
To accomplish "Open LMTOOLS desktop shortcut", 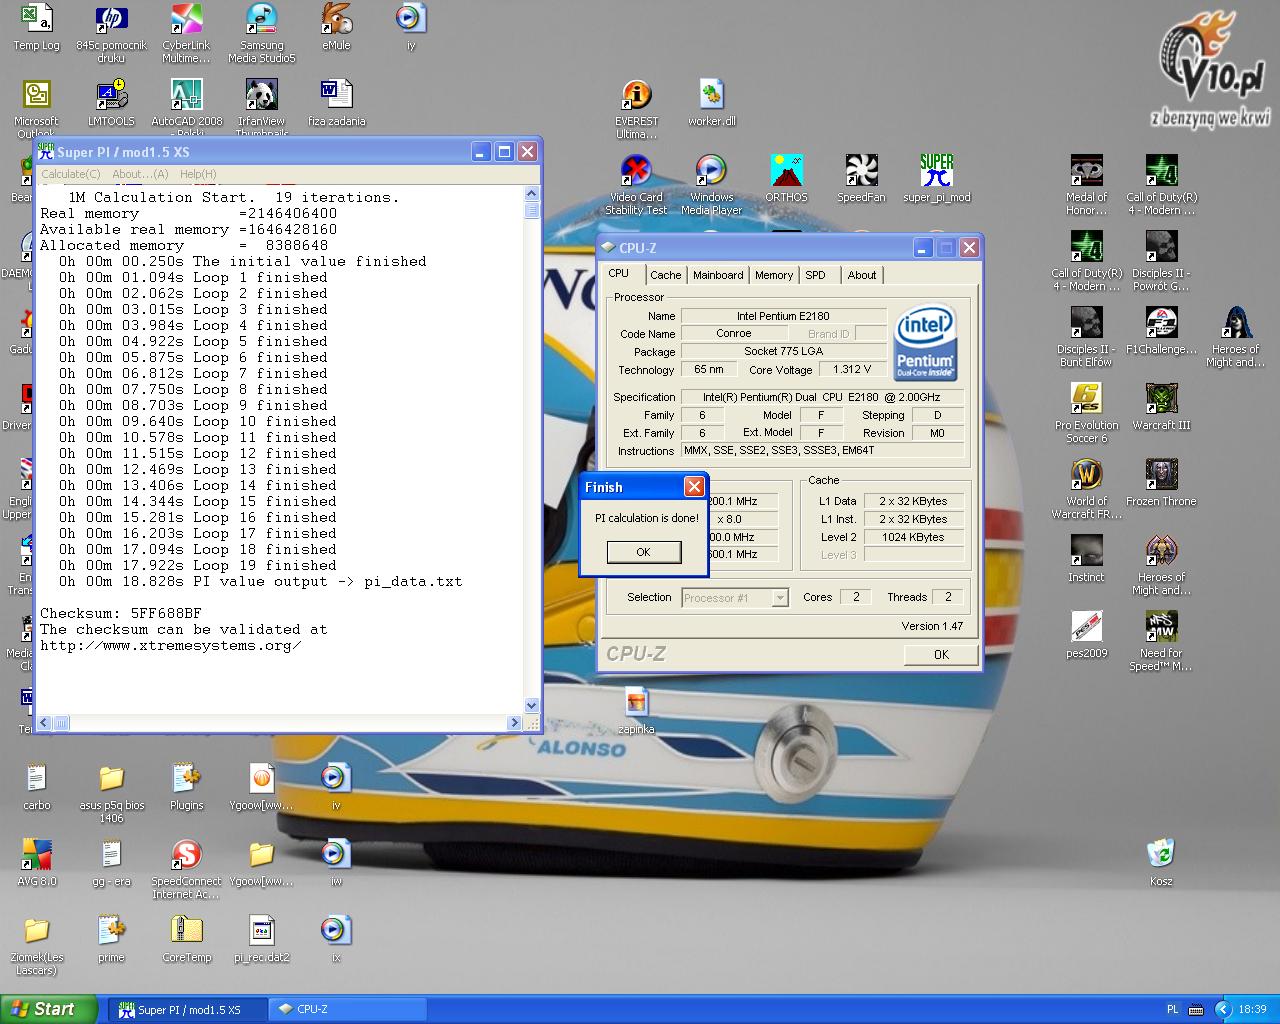I will [x=111, y=103].
